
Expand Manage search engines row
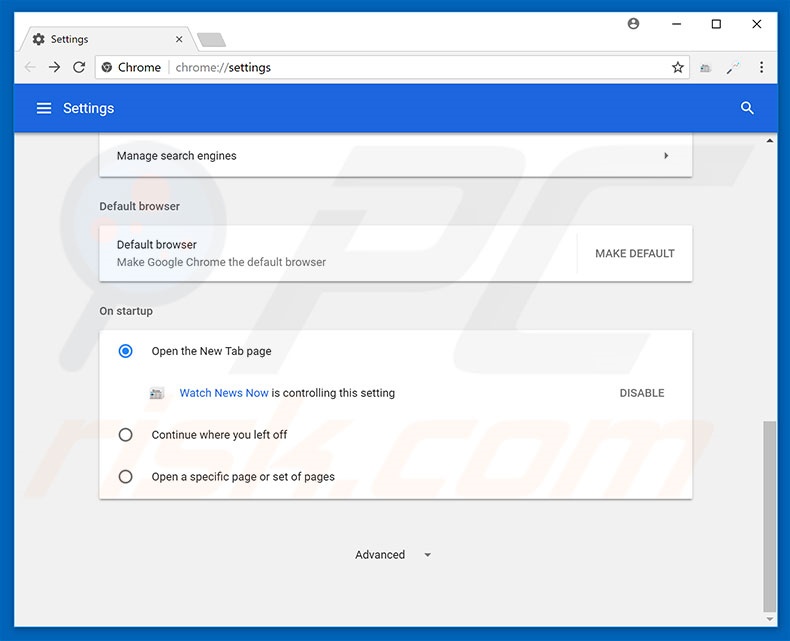[666, 156]
